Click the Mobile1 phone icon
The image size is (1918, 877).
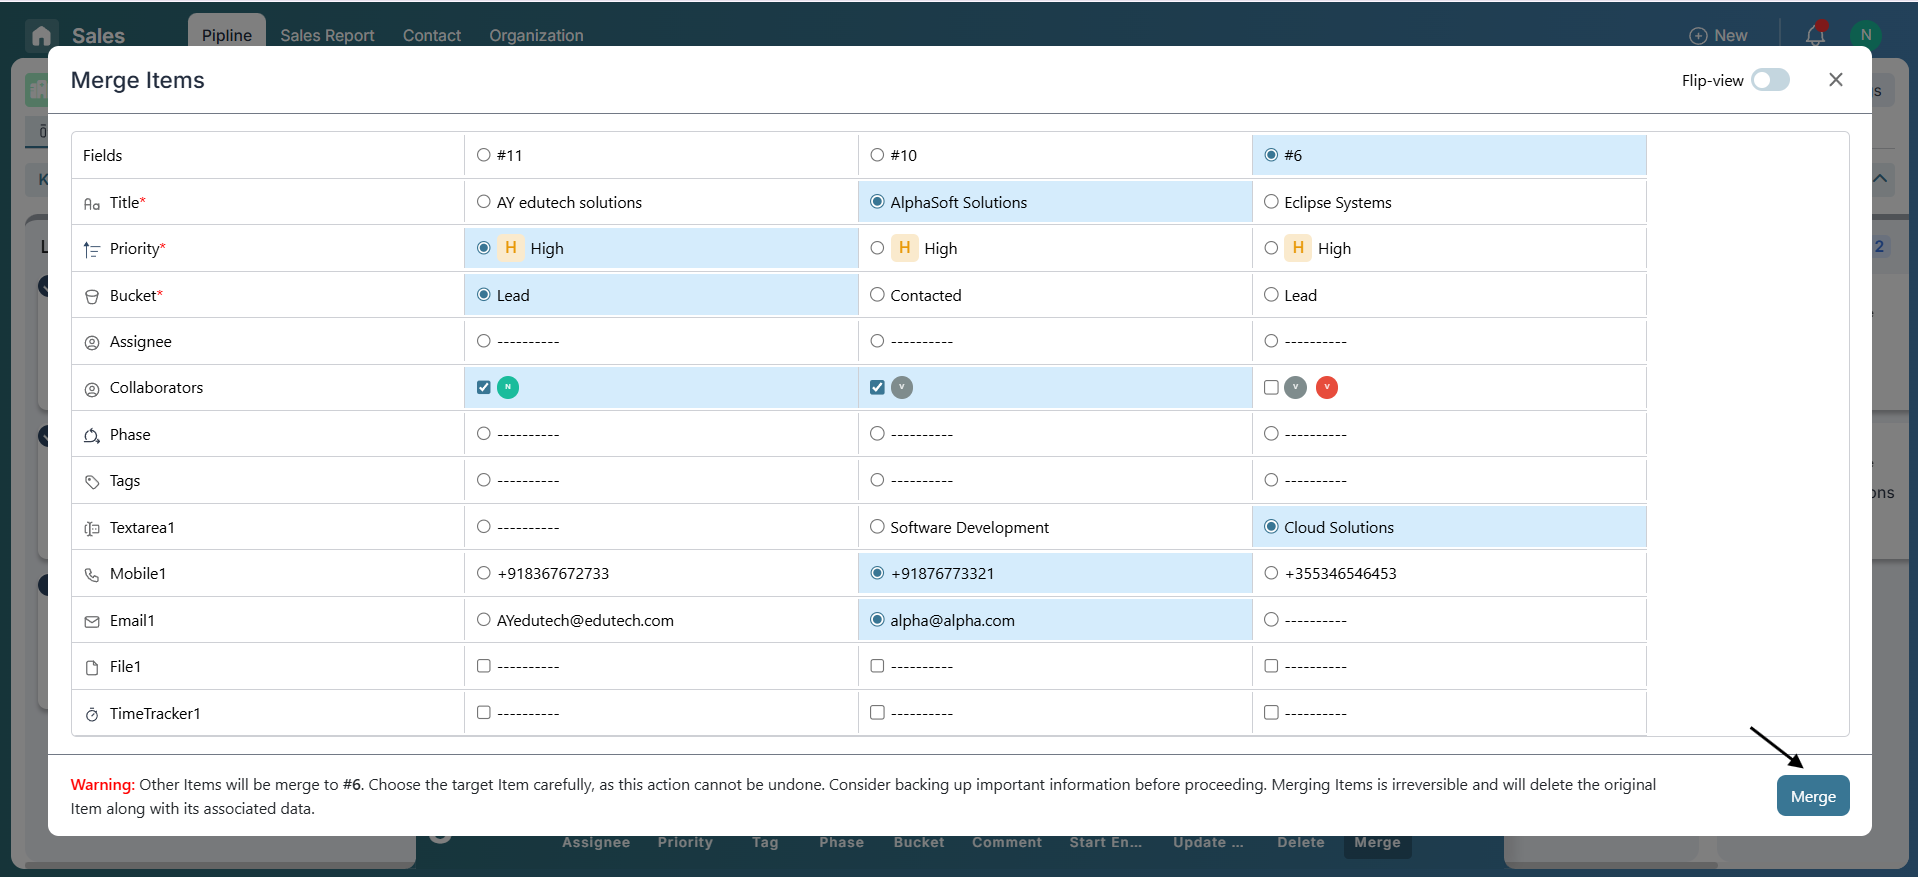pos(92,575)
